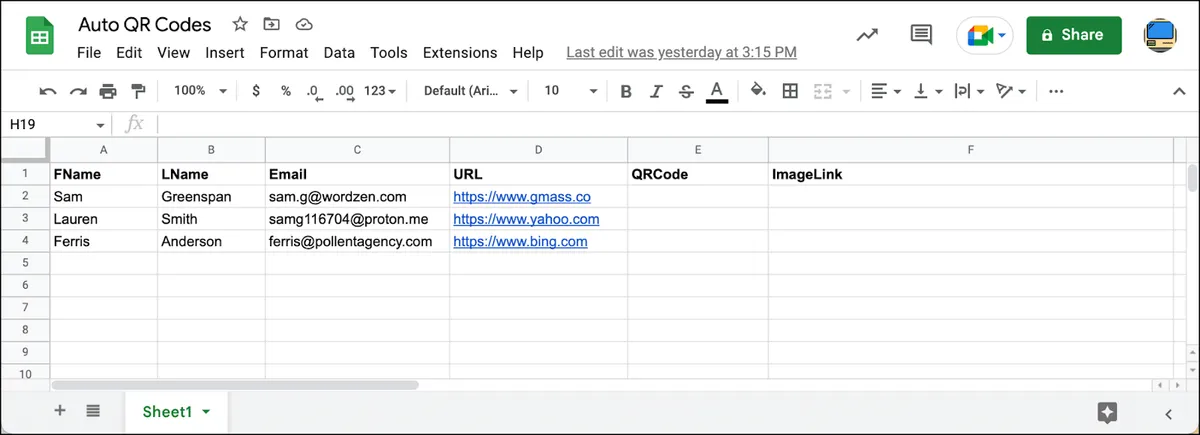Image resolution: width=1200 pixels, height=435 pixels.
Task: Select column E header
Action: 698,150
